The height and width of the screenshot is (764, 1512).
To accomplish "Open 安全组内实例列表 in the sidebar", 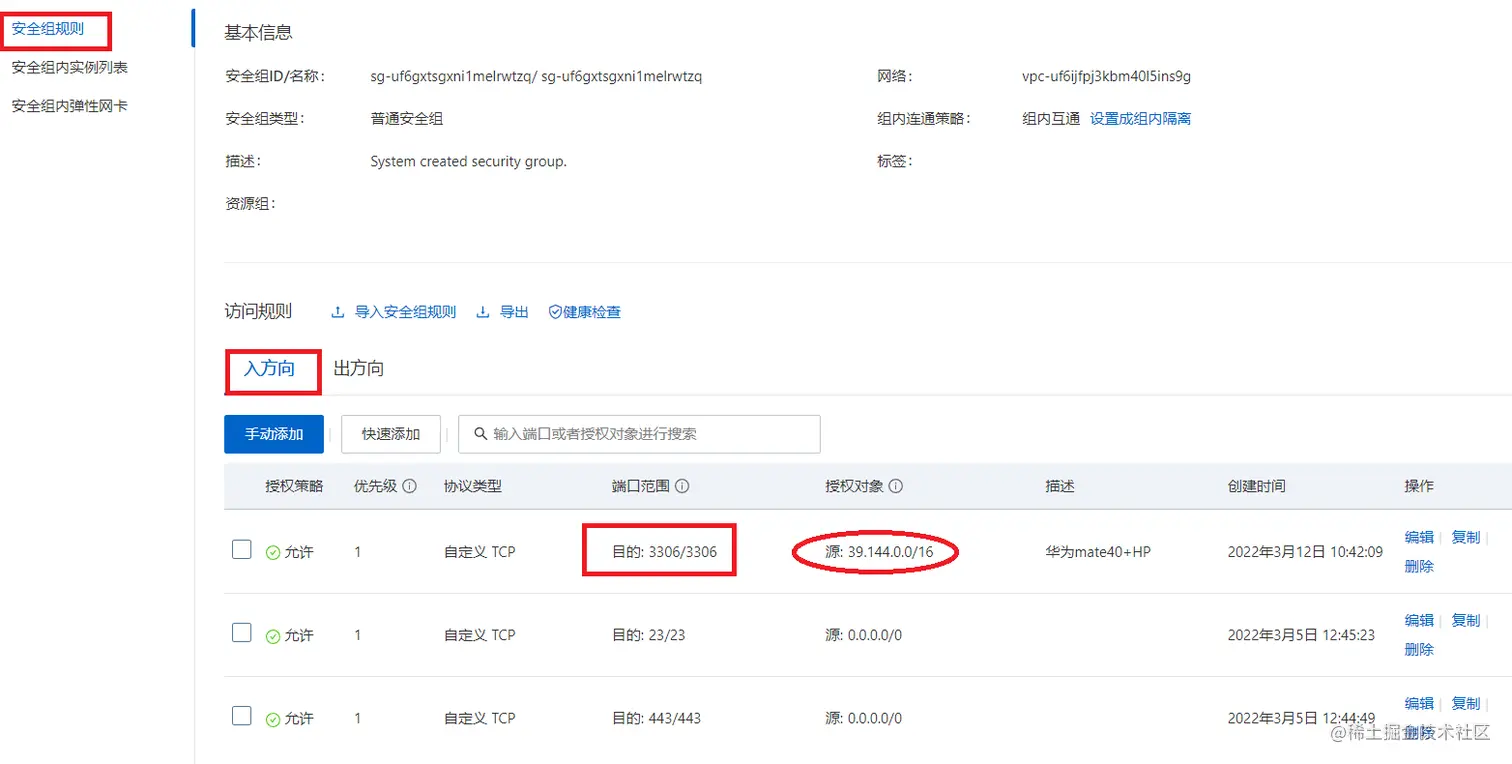I will coord(70,68).
